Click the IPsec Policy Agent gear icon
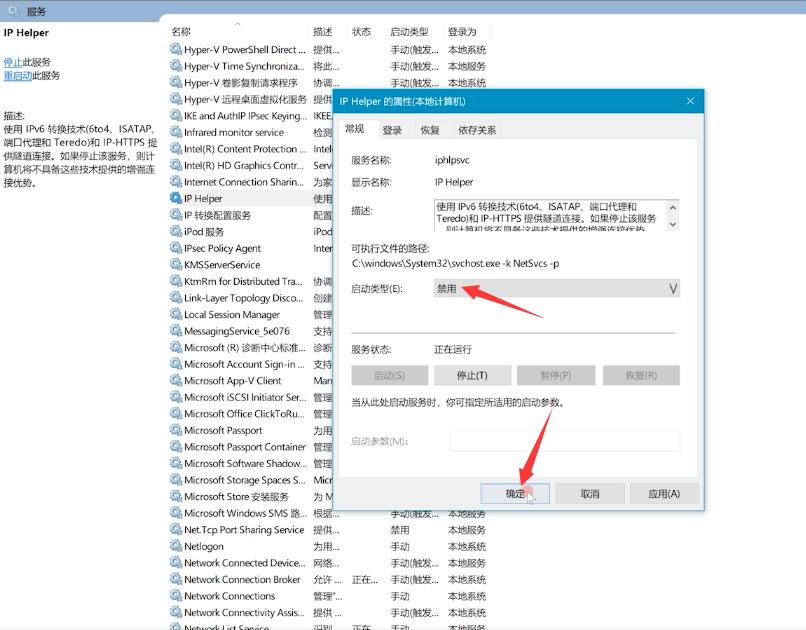Screen dimensions: 806x630 176,248
